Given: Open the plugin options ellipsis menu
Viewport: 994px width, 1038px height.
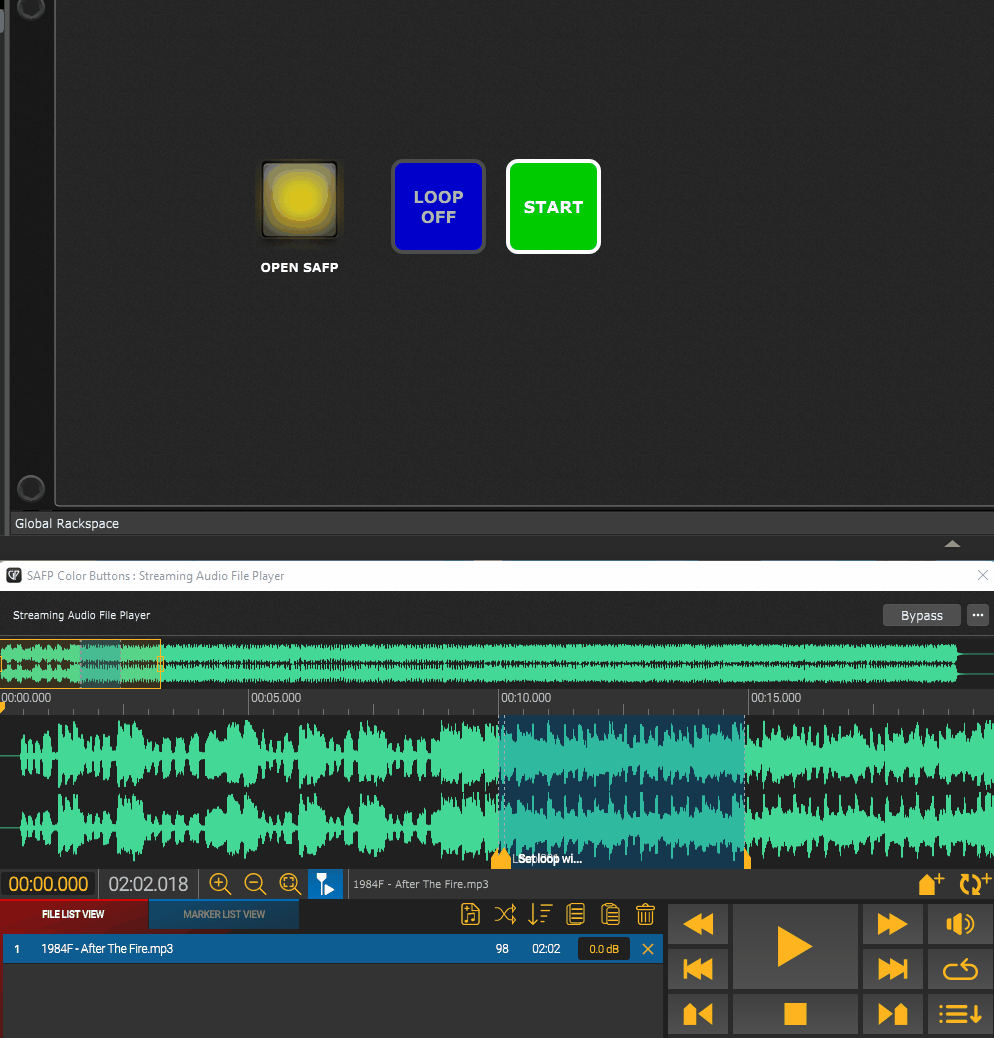Looking at the screenshot, I should pos(977,615).
